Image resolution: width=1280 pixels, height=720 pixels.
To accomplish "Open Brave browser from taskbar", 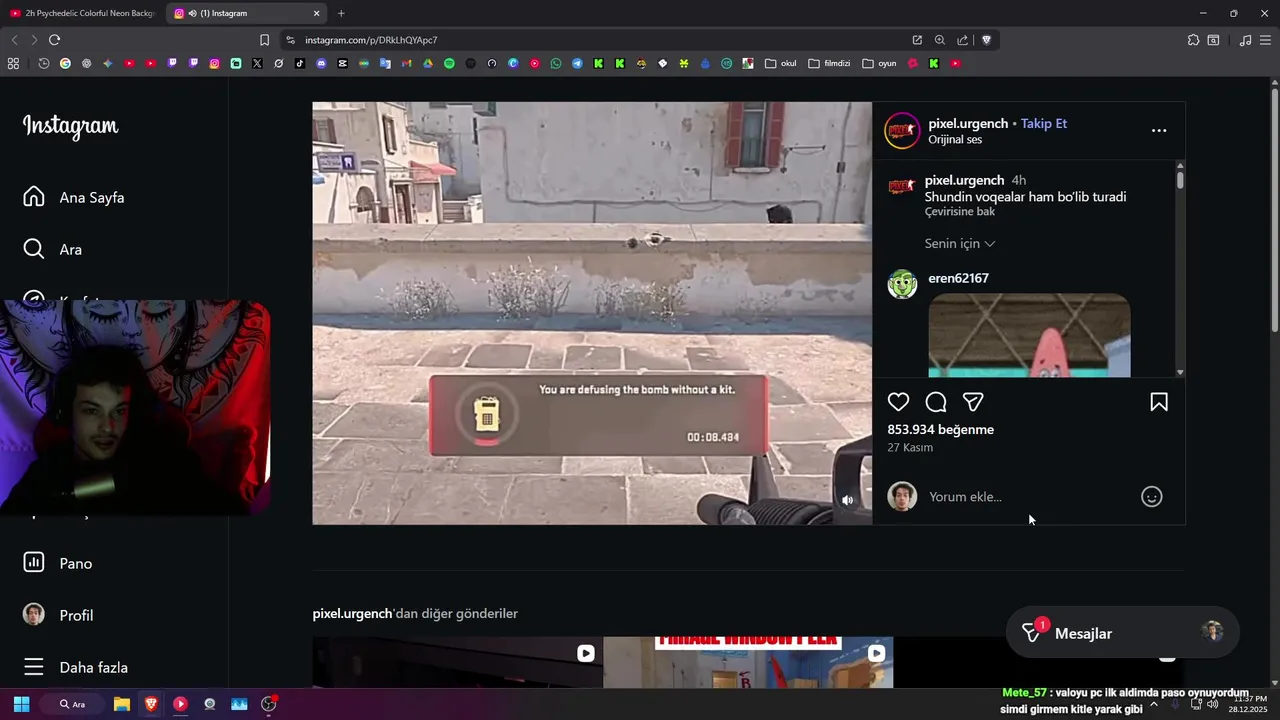I will tap(151, 704).
